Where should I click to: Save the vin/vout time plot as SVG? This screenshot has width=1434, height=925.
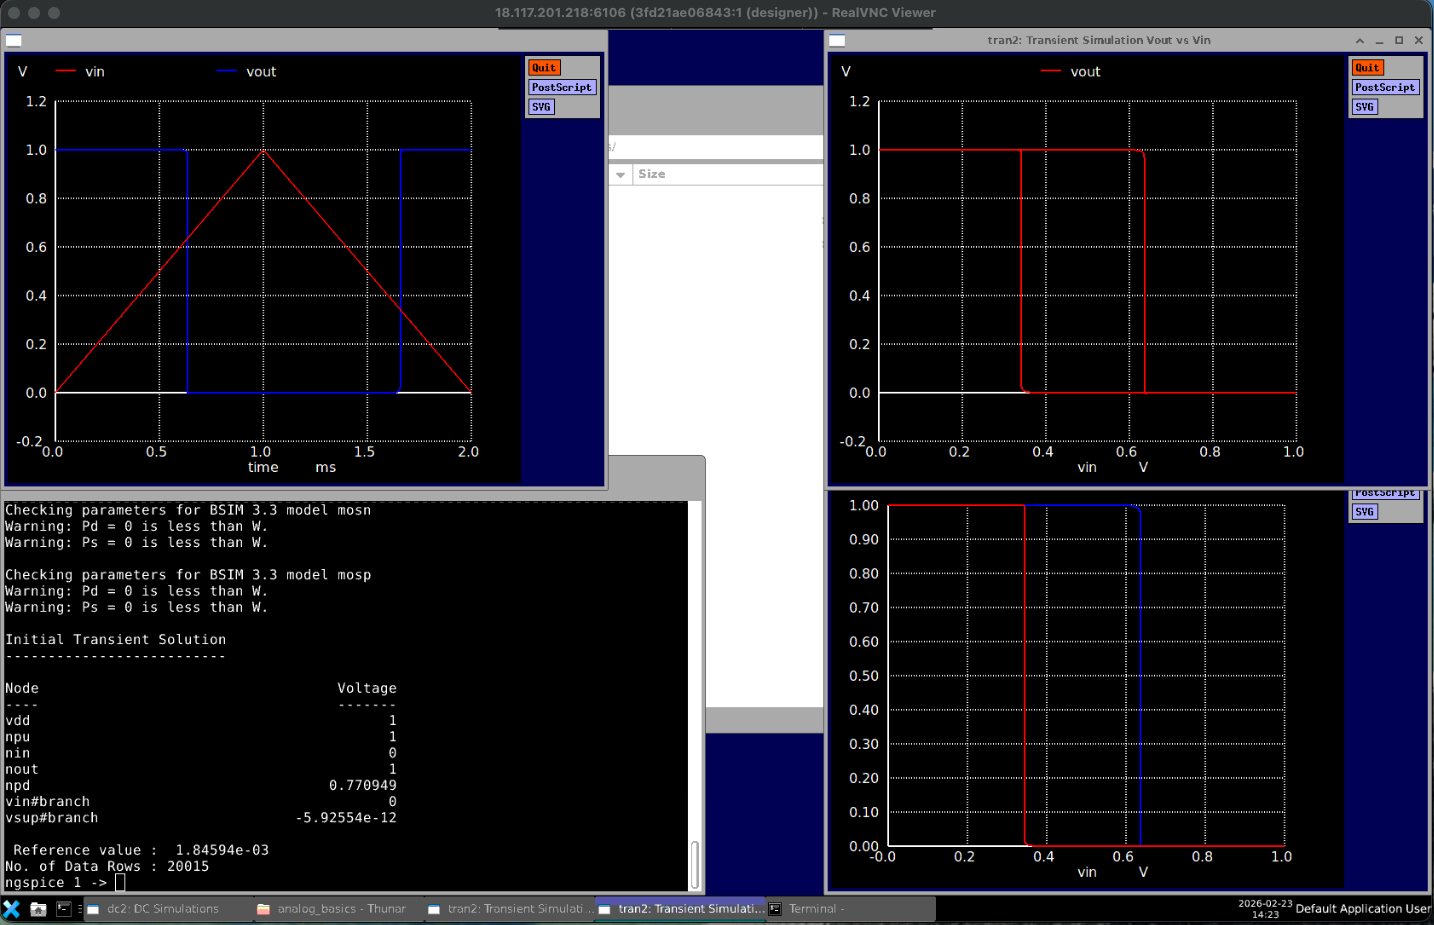tap(541, 107)
